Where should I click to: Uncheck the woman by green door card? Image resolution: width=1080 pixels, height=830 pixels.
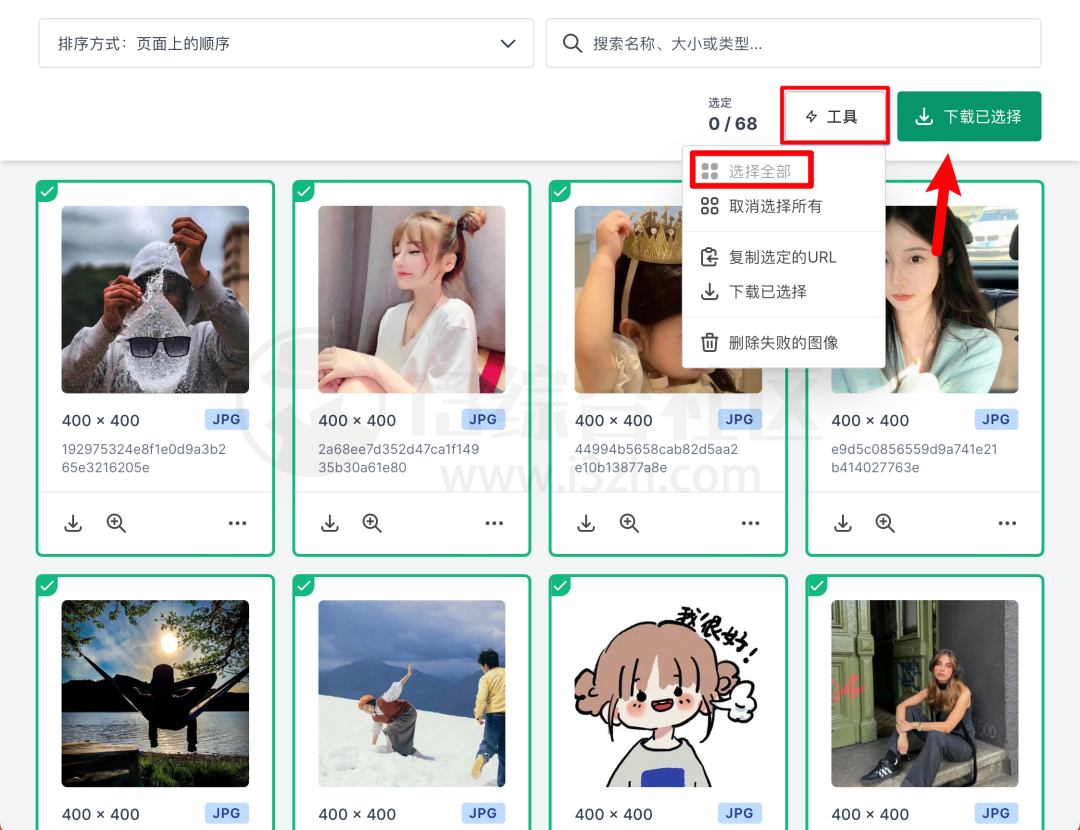[817, 585]
